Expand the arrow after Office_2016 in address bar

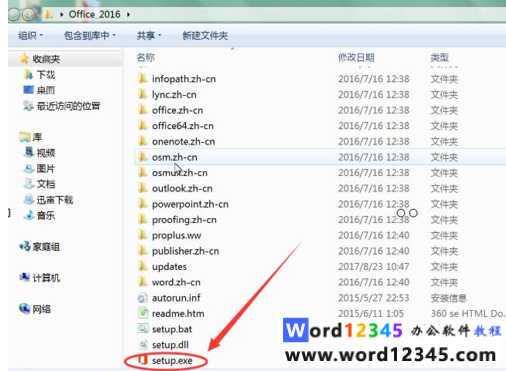tap(128, 14)
